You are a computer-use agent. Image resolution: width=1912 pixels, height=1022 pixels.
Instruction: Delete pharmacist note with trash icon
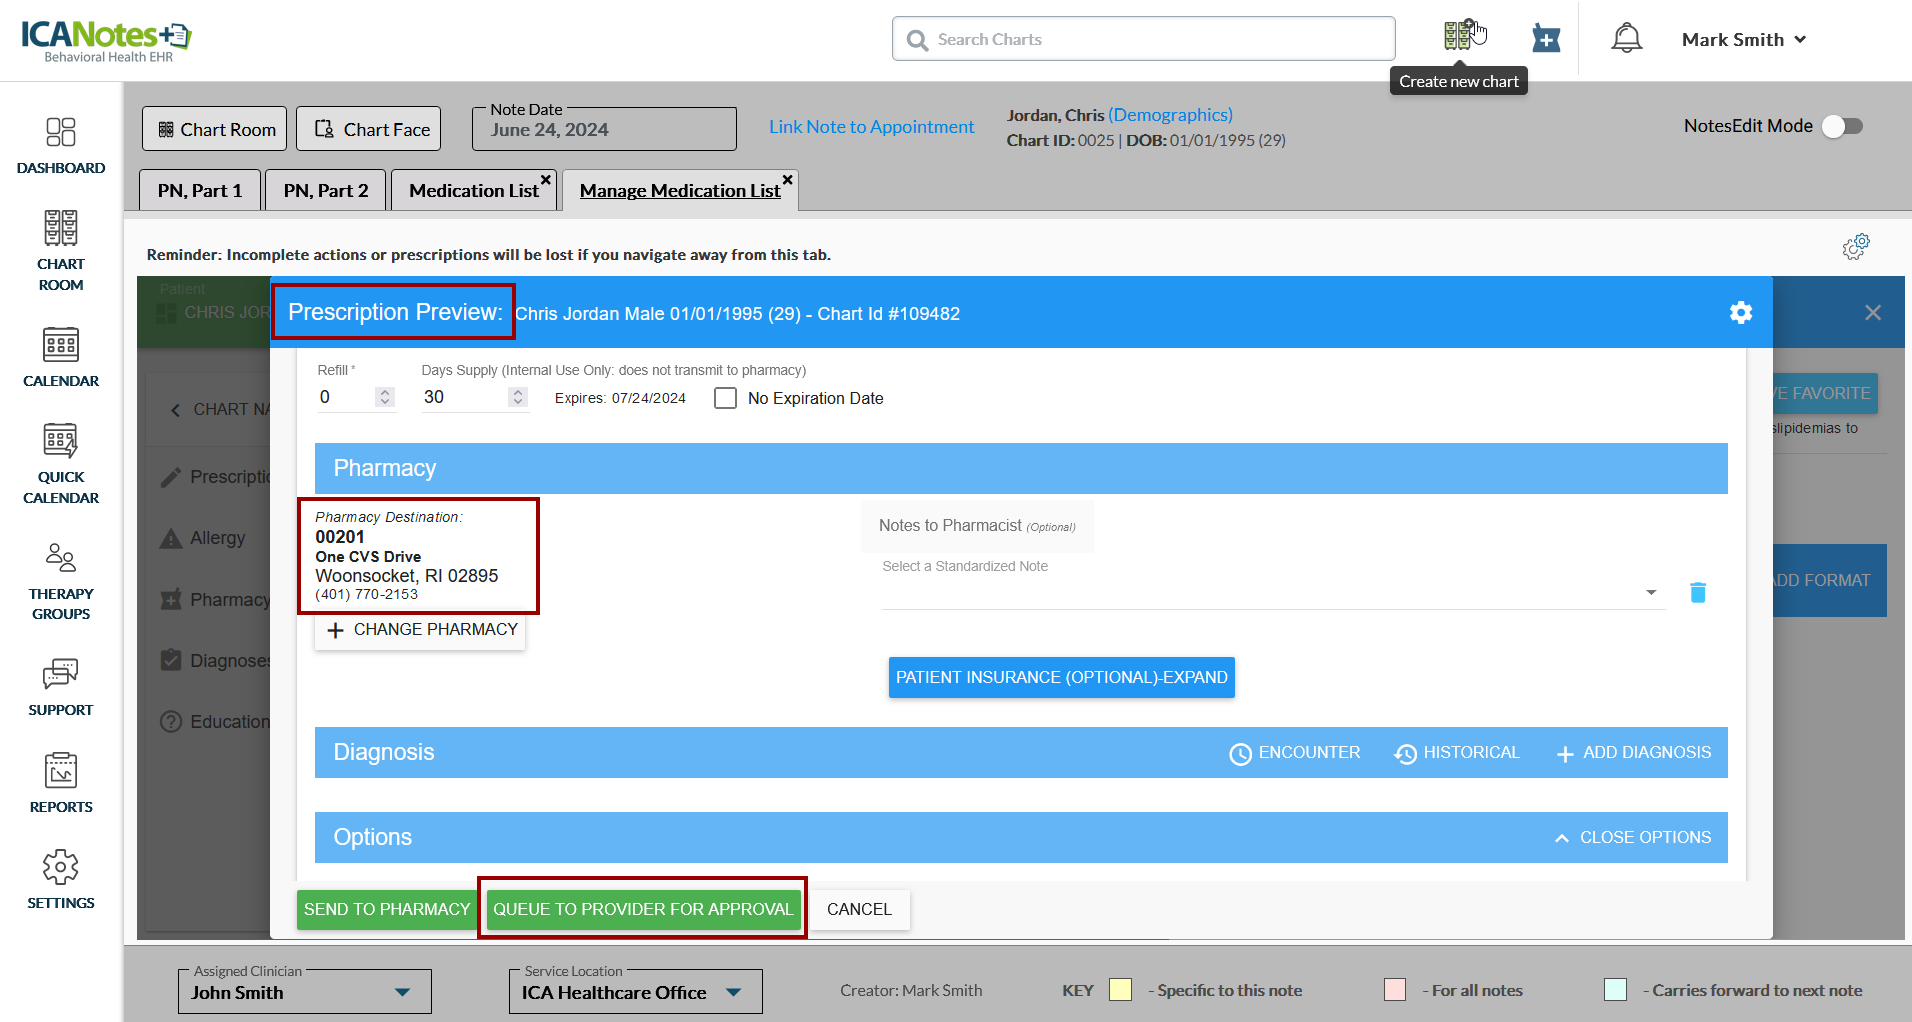tap(1697, 593)
